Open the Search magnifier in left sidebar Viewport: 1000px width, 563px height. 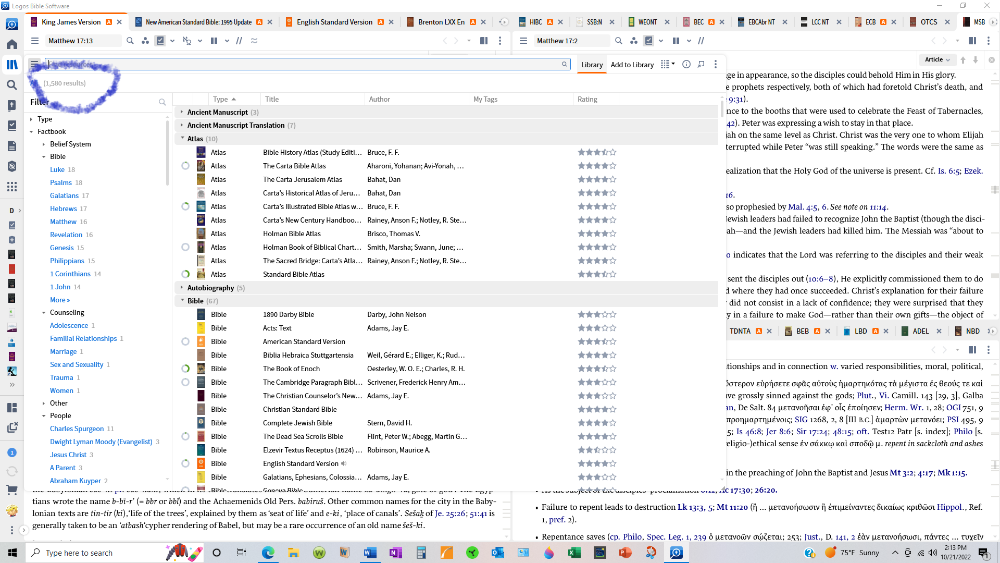tap(11, 85)
